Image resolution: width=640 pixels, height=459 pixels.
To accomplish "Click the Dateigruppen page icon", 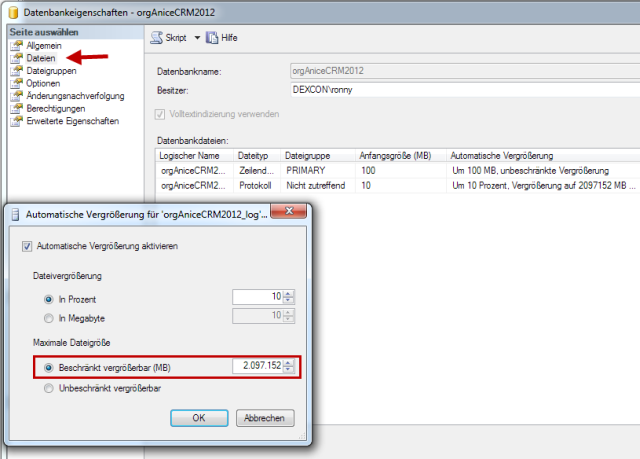I will point(16,71).
